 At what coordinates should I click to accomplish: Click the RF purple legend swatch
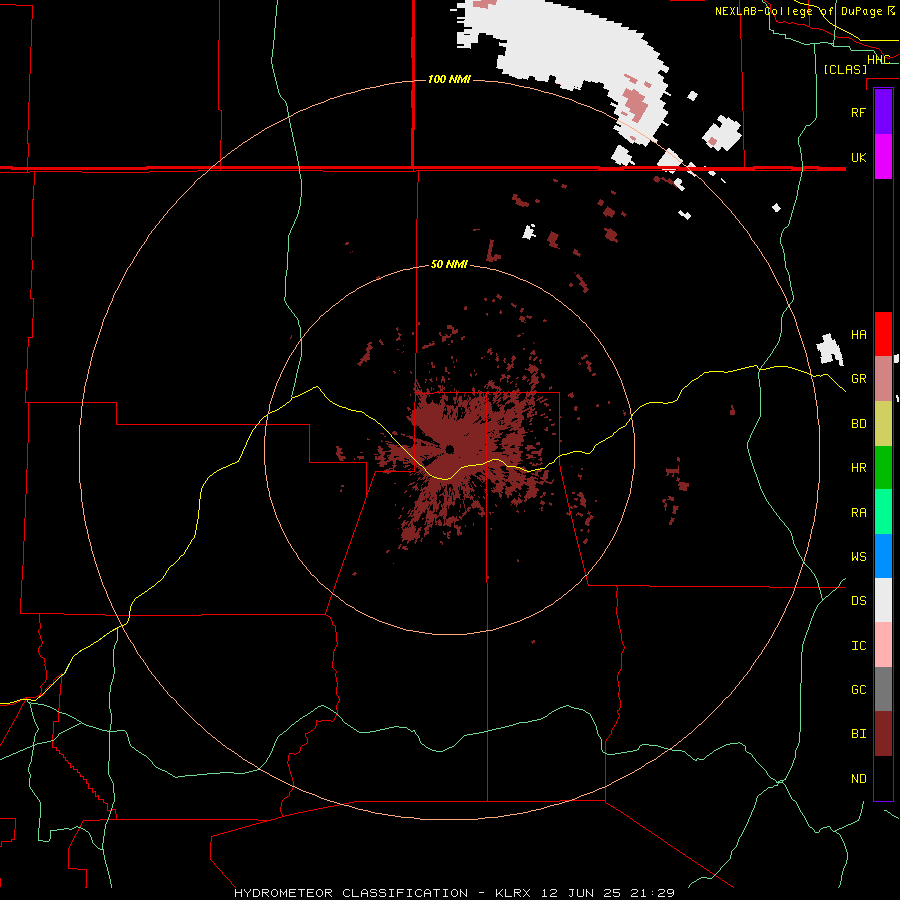[883, 112]
